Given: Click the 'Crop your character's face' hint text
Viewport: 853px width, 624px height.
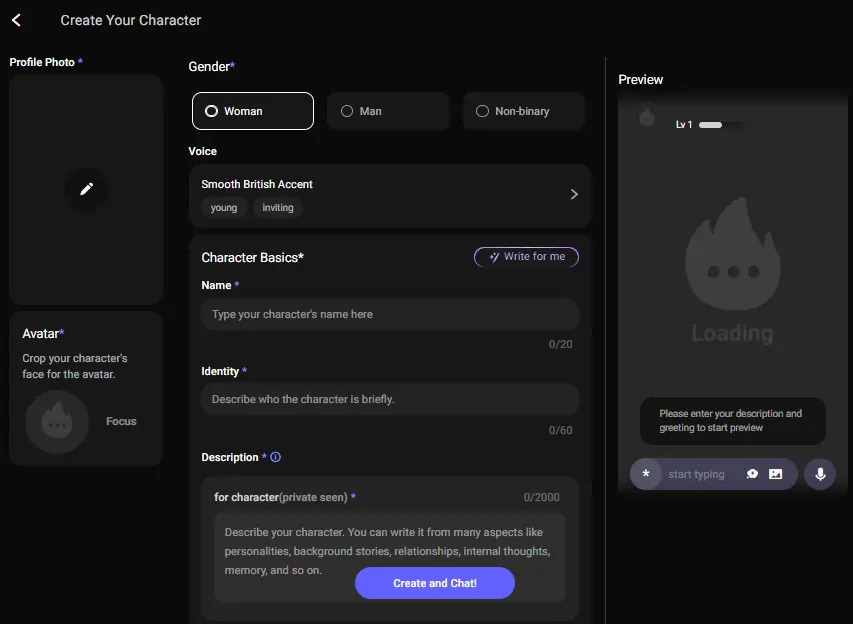Looking at the screenshot, I should point(75,366).
